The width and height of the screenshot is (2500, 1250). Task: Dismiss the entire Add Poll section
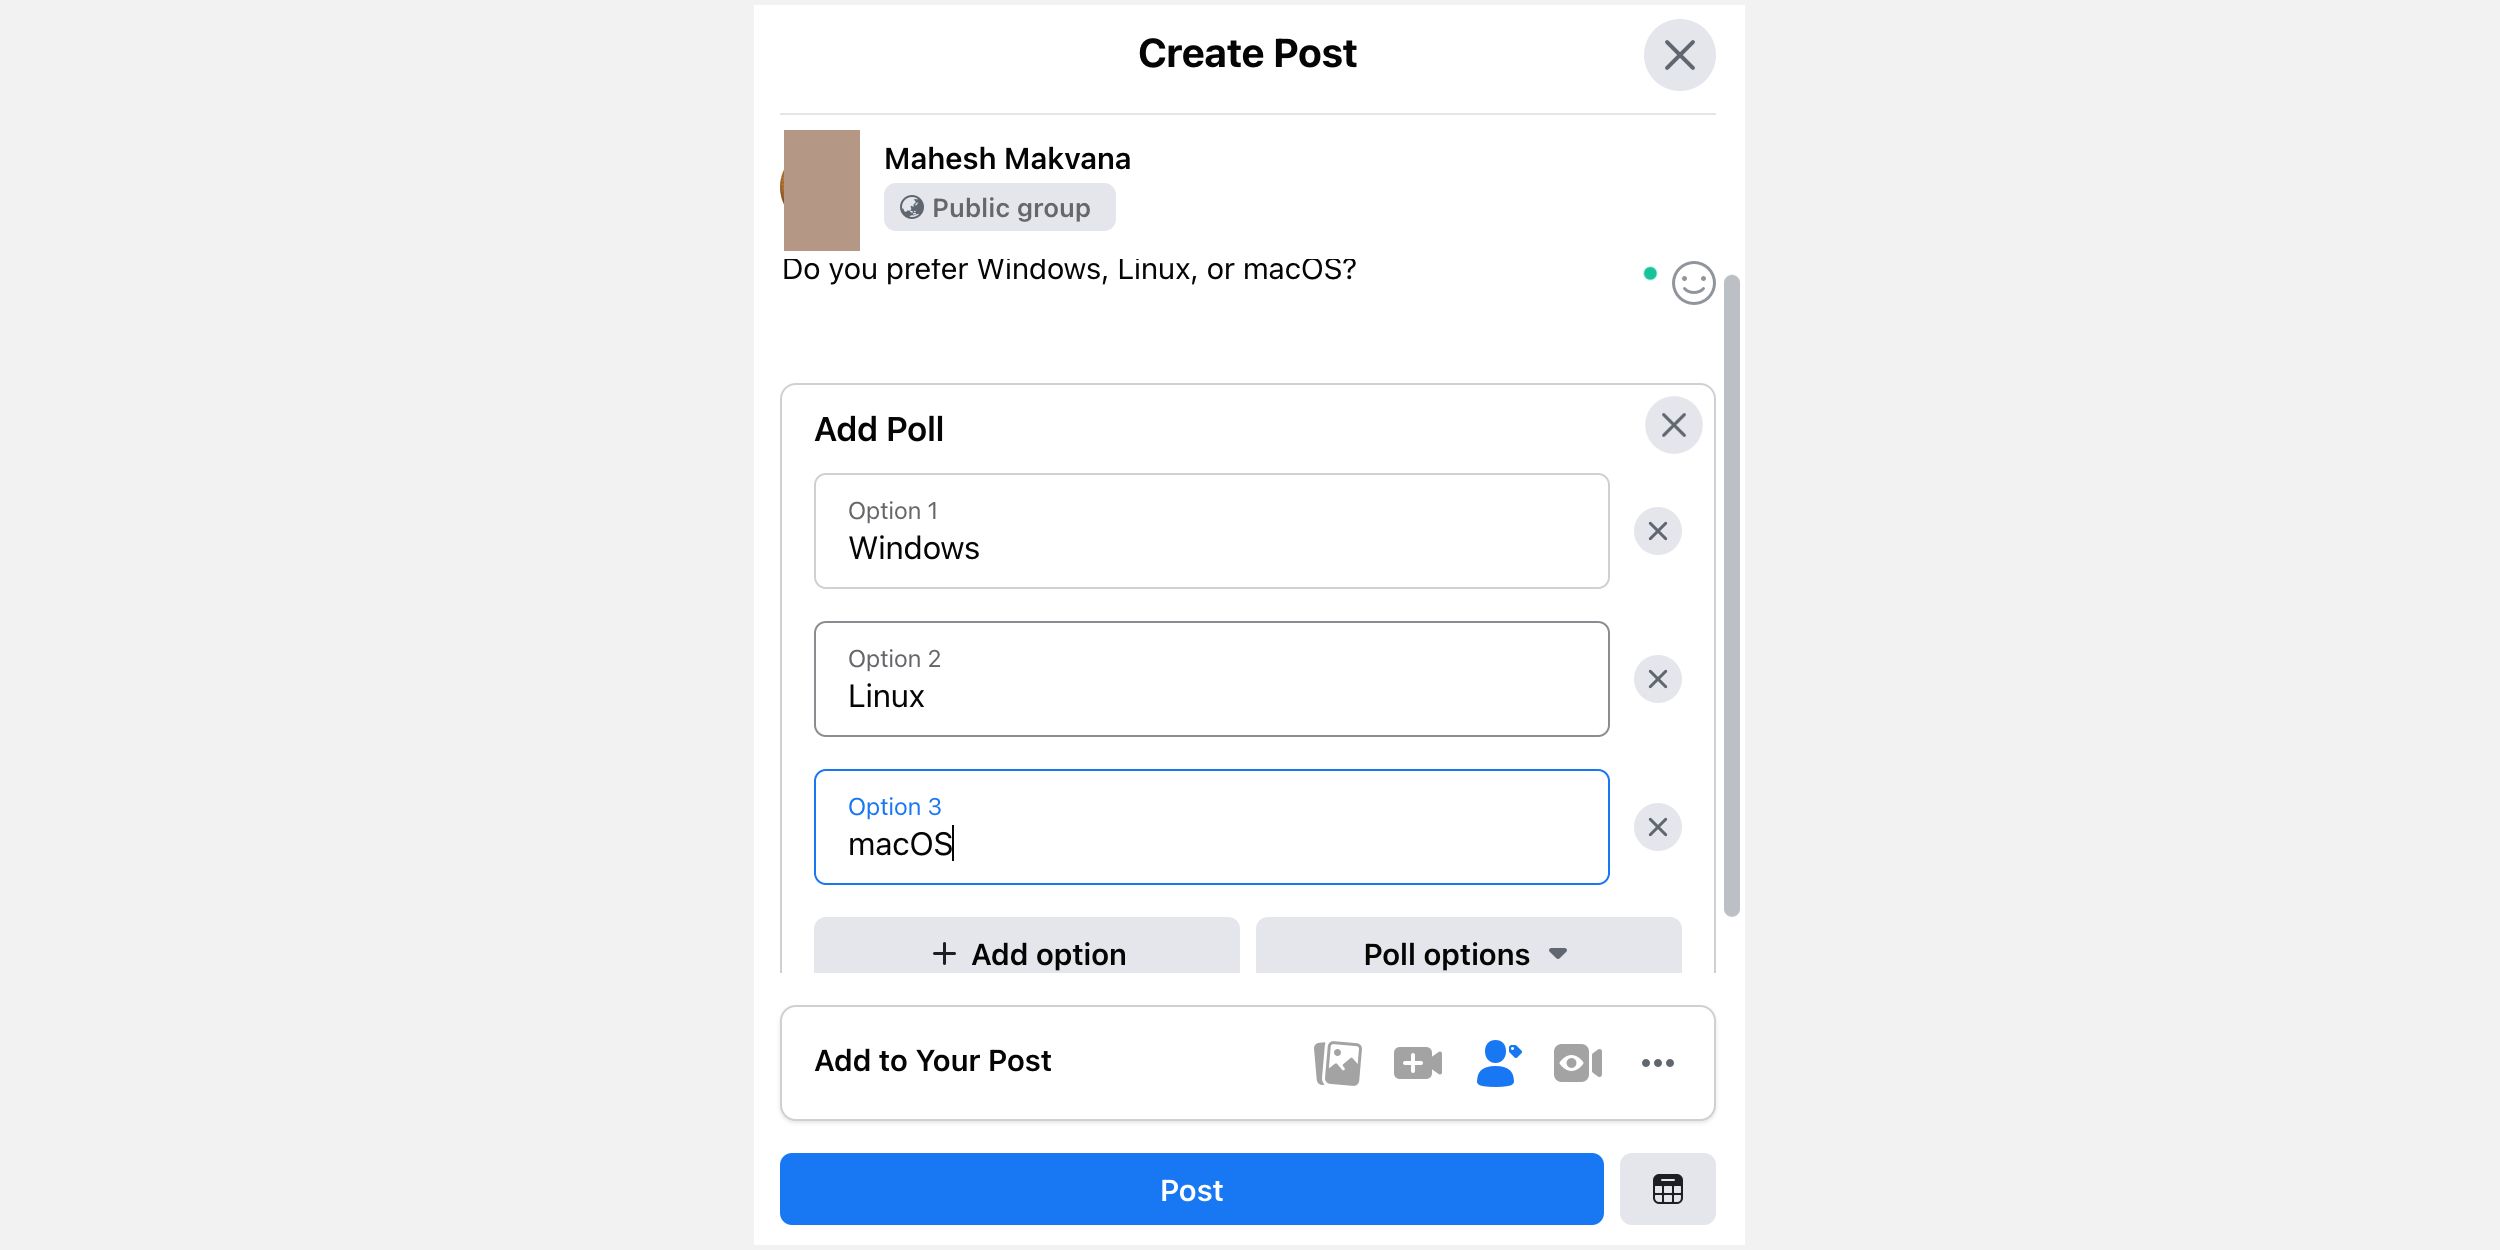pyautogui.click(x=1673, y=425)
